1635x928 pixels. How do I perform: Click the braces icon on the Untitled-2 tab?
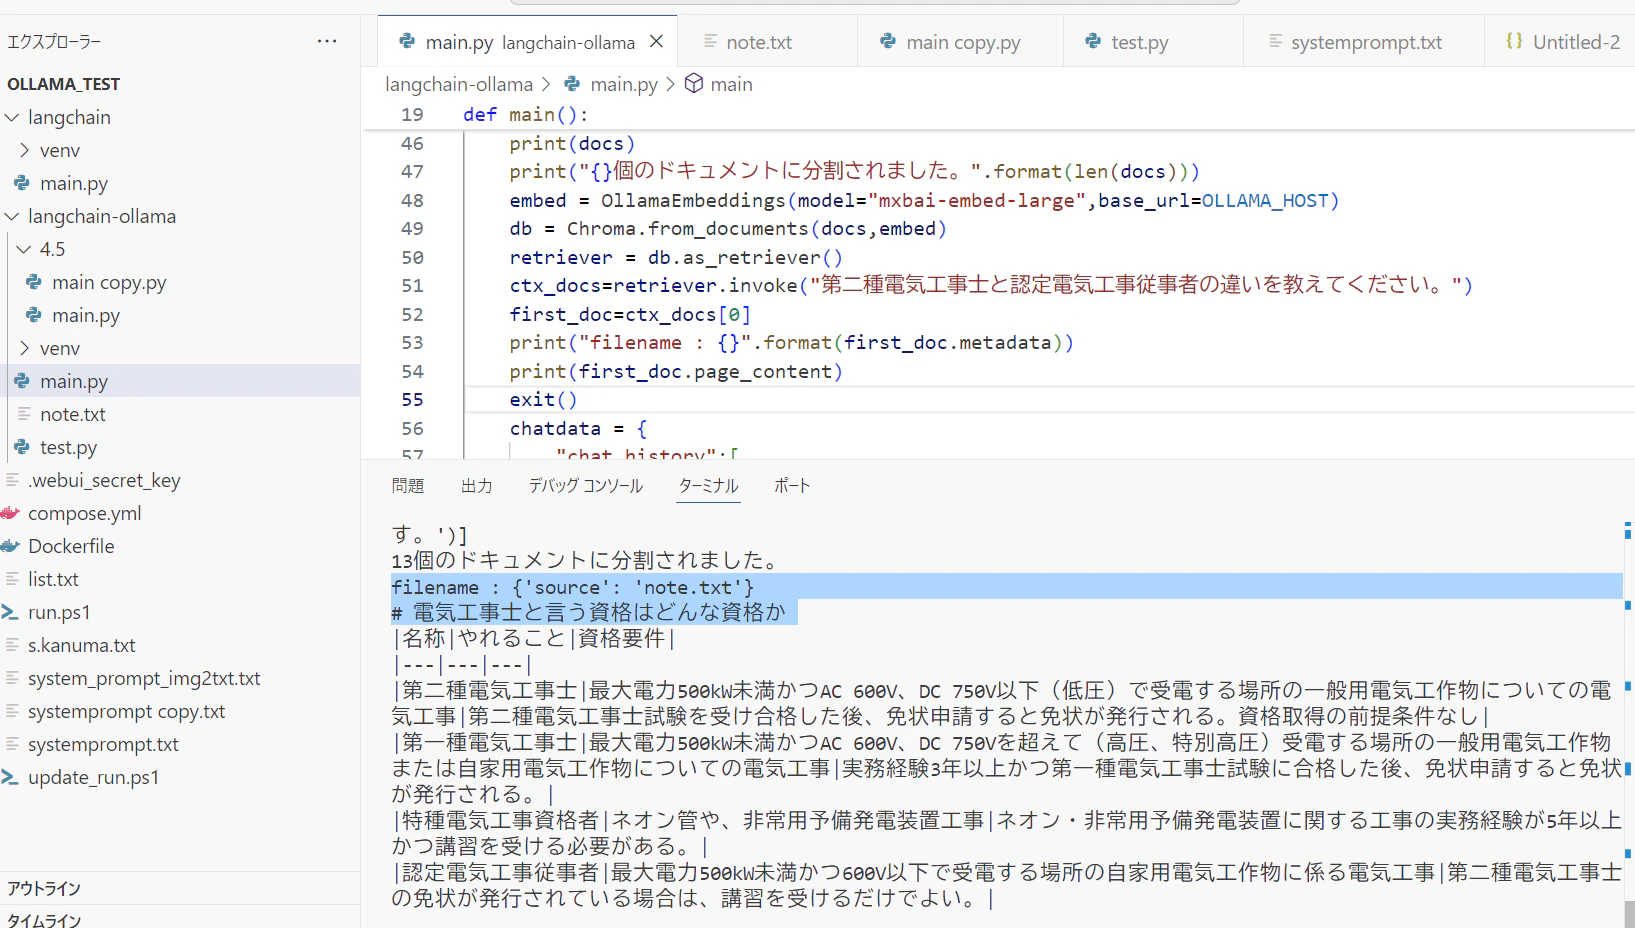click(x=1514, y=41)
